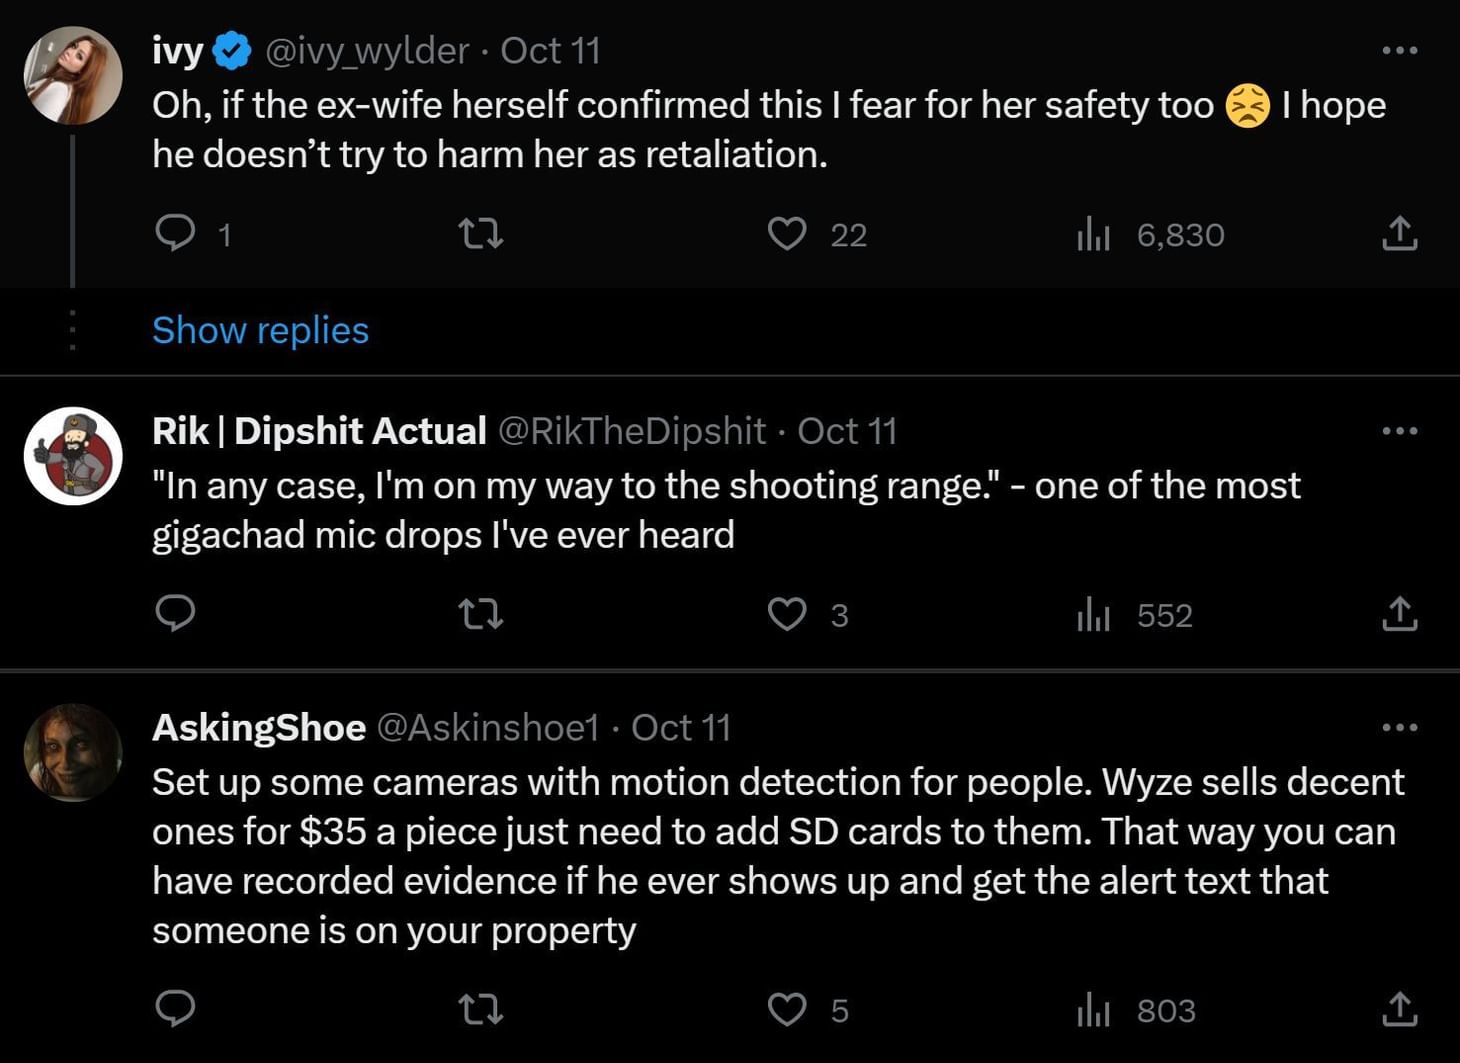Open more menu on Rik's tweet
This screenshot has width=1460, height=1063.
(x=1399, y=431)
